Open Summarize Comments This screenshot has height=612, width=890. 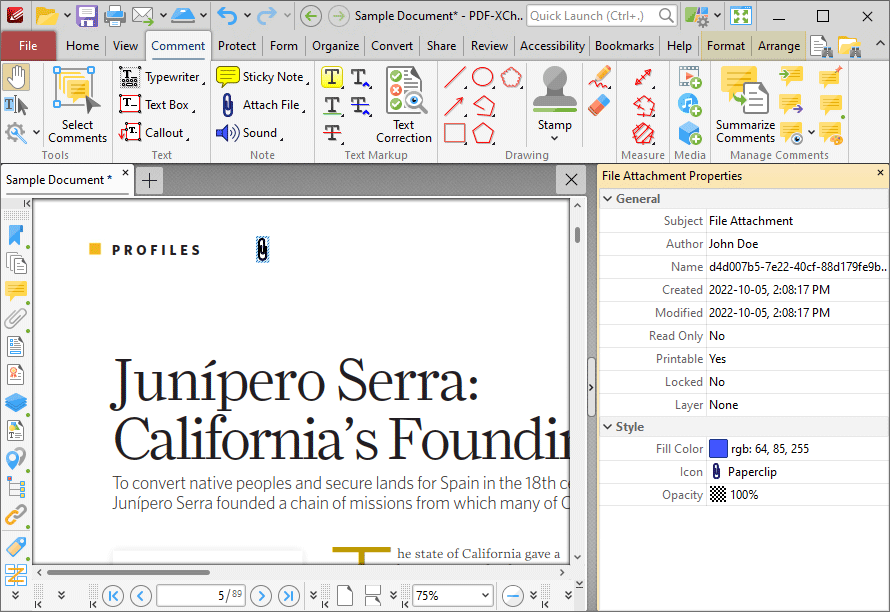pos(745,104)
